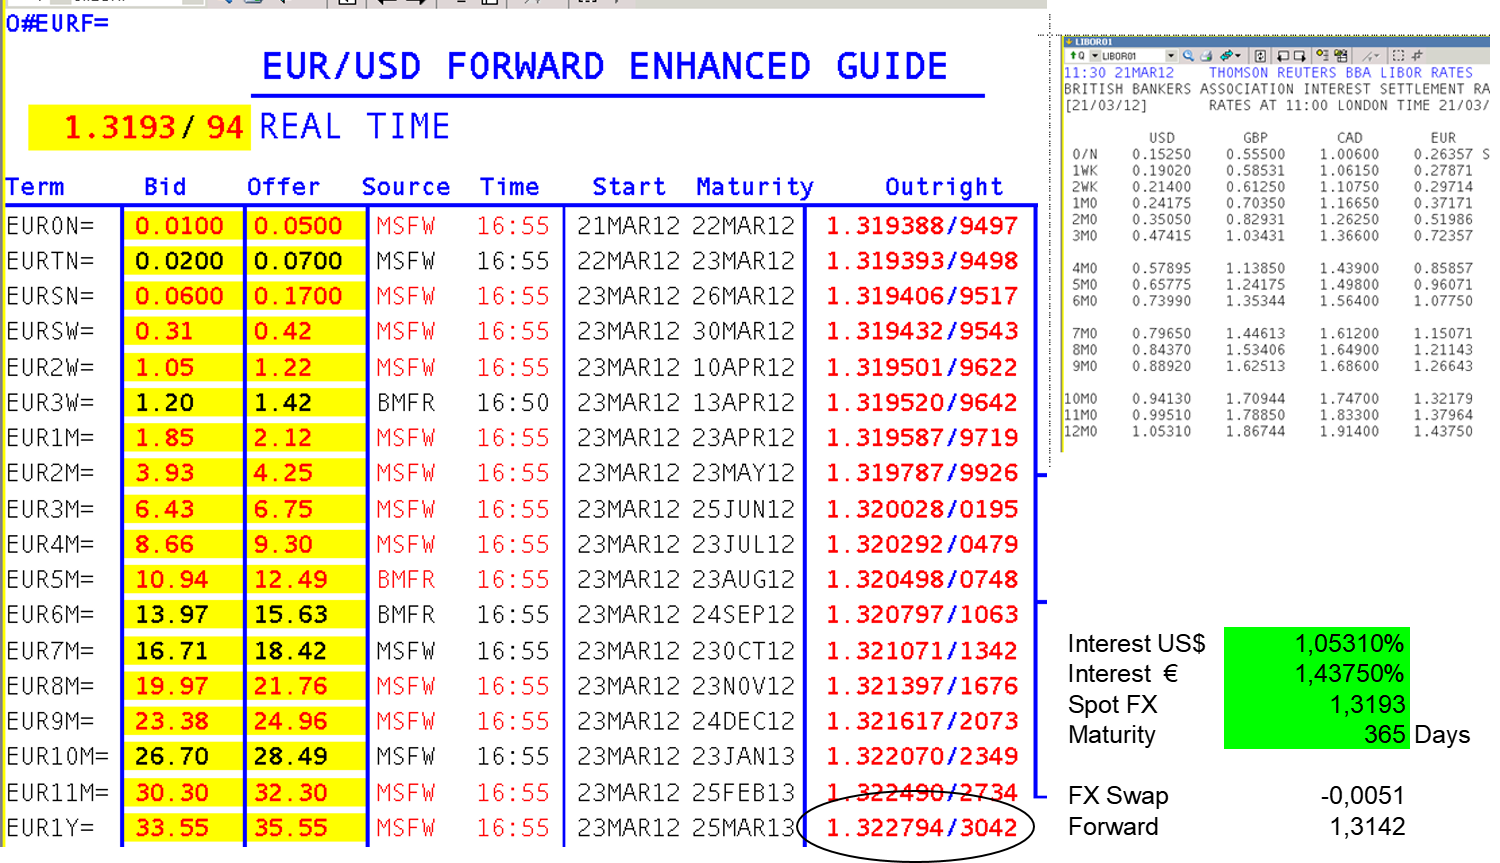Click the magnifier search icon in LIBOR01 toolbar
Viewport: 1500px width, 863px height.
(x=1188, y=56)
